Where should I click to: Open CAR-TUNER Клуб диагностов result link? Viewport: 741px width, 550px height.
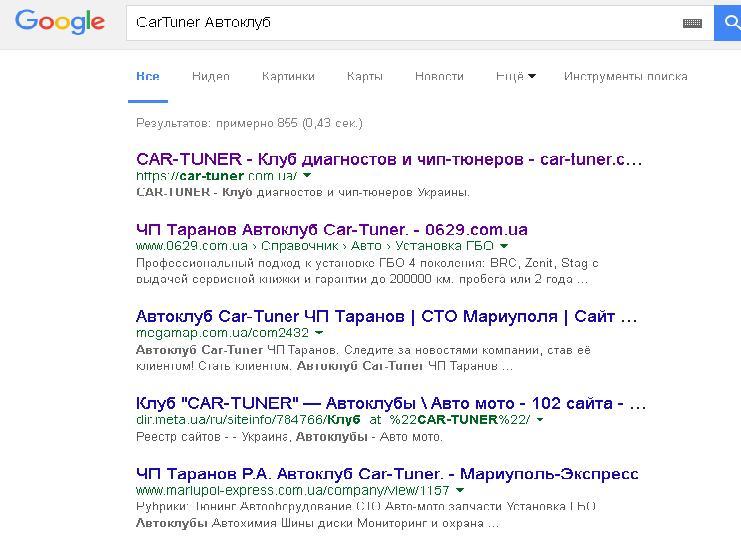click(x=388, y=159)
